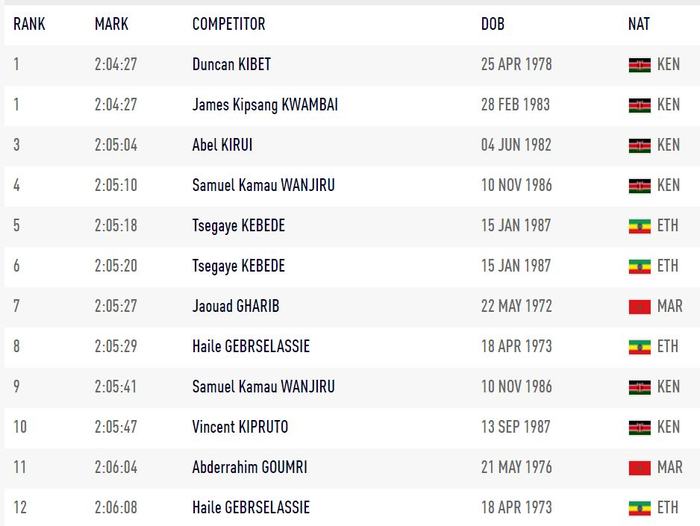Click the NAT column header
This screenshot has width=700, height=526.
coord(639,23)
